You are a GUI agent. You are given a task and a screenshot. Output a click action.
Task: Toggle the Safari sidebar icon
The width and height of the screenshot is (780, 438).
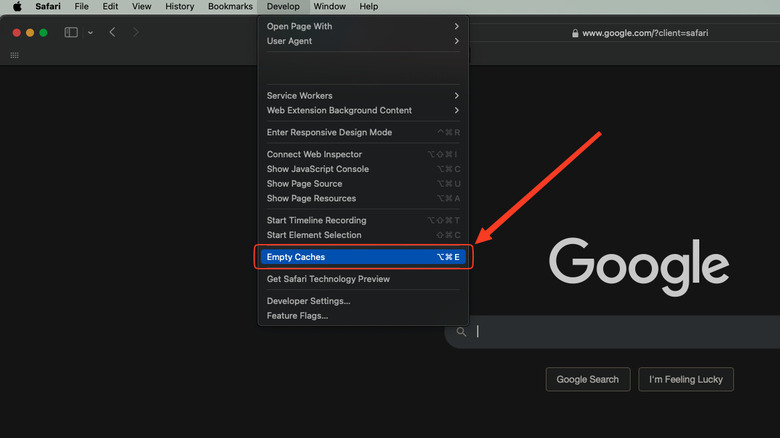(71, 32)
